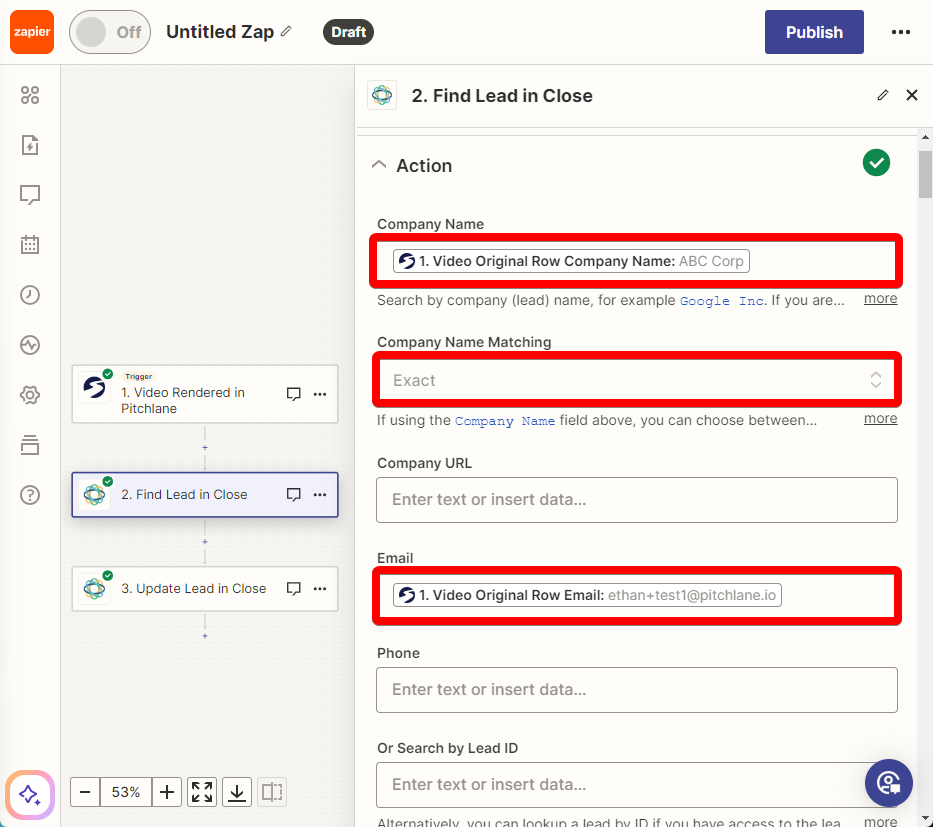
Task: Add step between Video Rendered and Find Lead
Action: (x=205, y=447)
